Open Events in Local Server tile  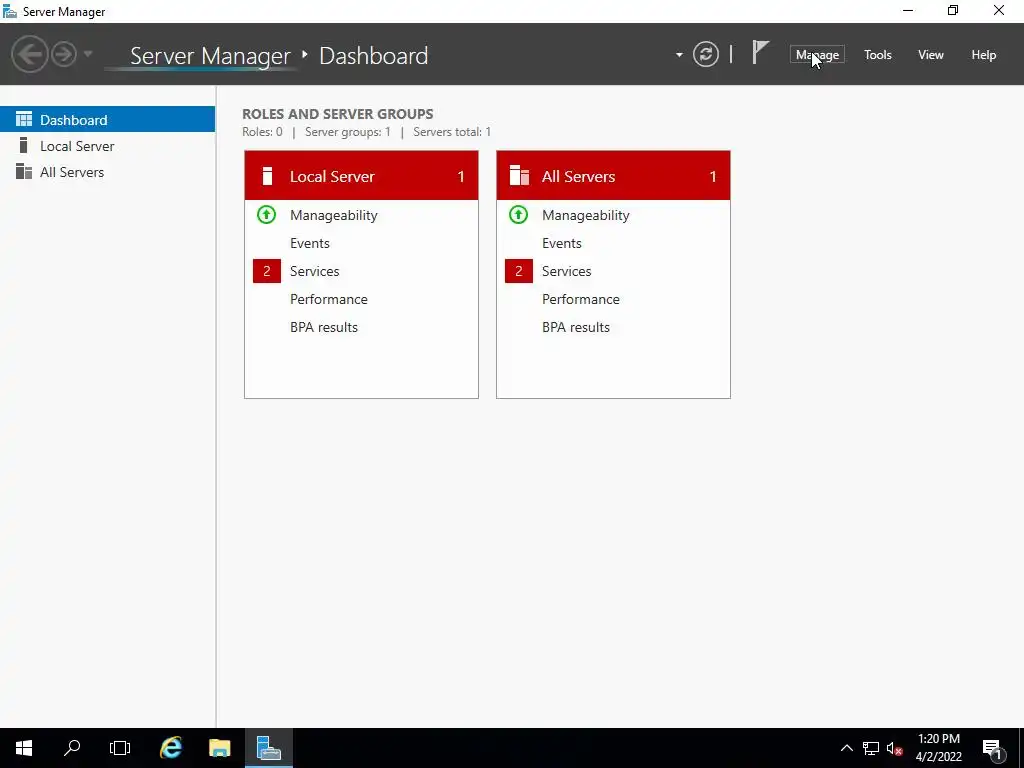(310, 243)
